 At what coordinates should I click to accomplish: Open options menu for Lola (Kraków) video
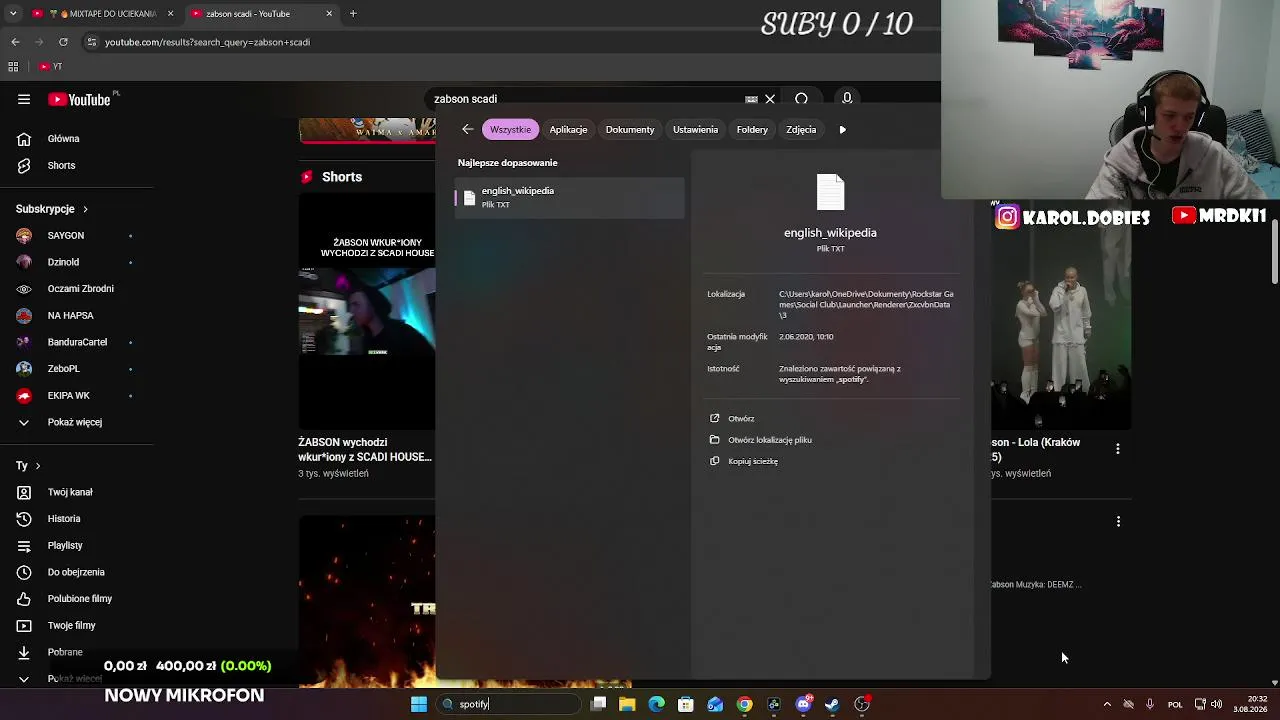1118,449
